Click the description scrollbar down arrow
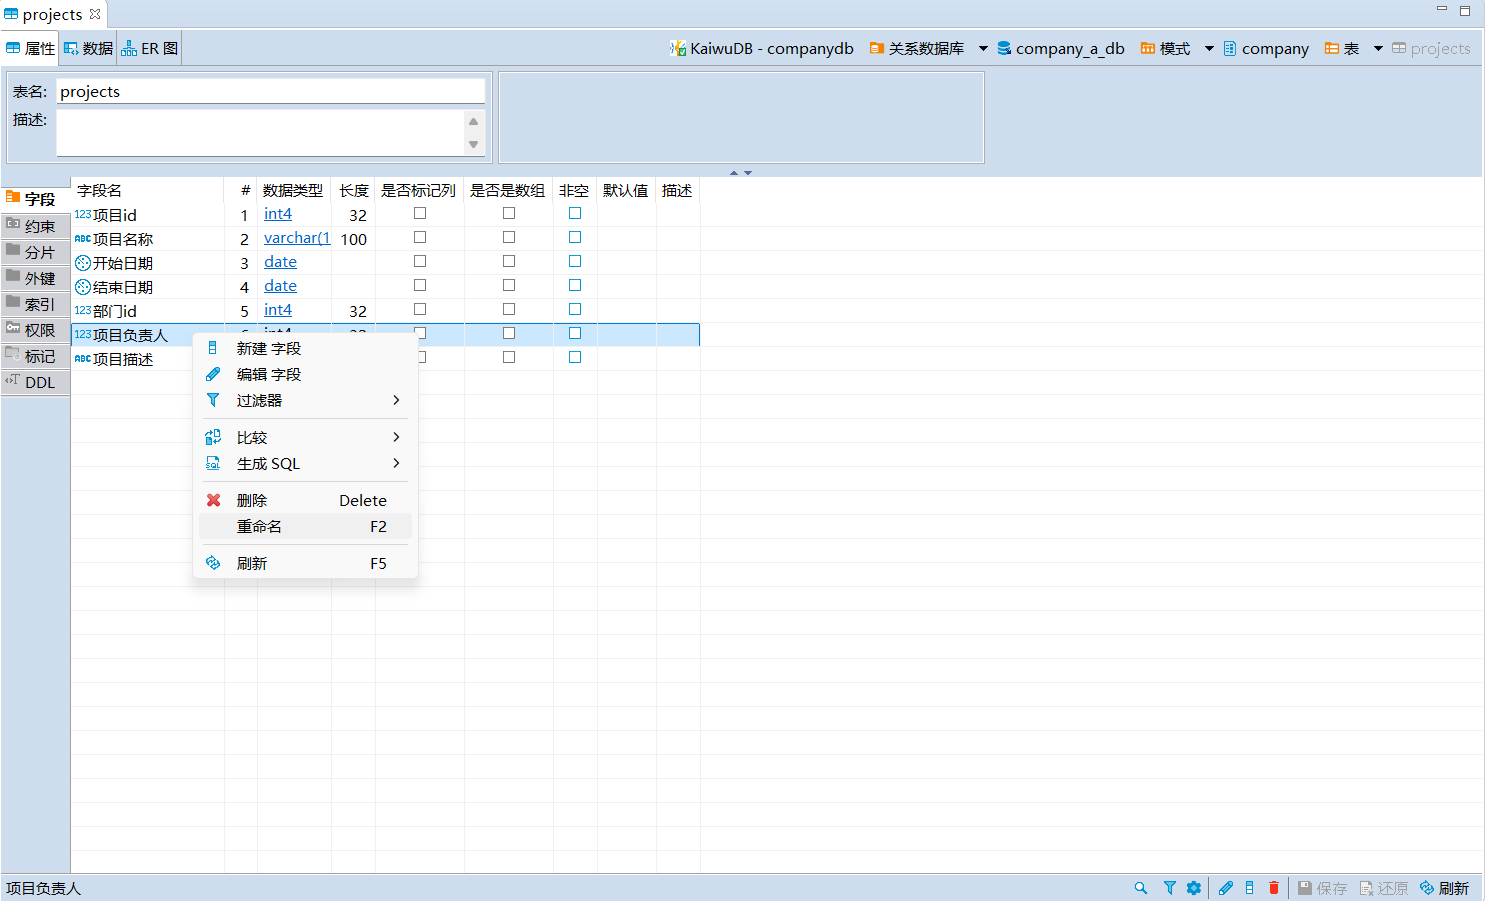 (x=474, y=145)
